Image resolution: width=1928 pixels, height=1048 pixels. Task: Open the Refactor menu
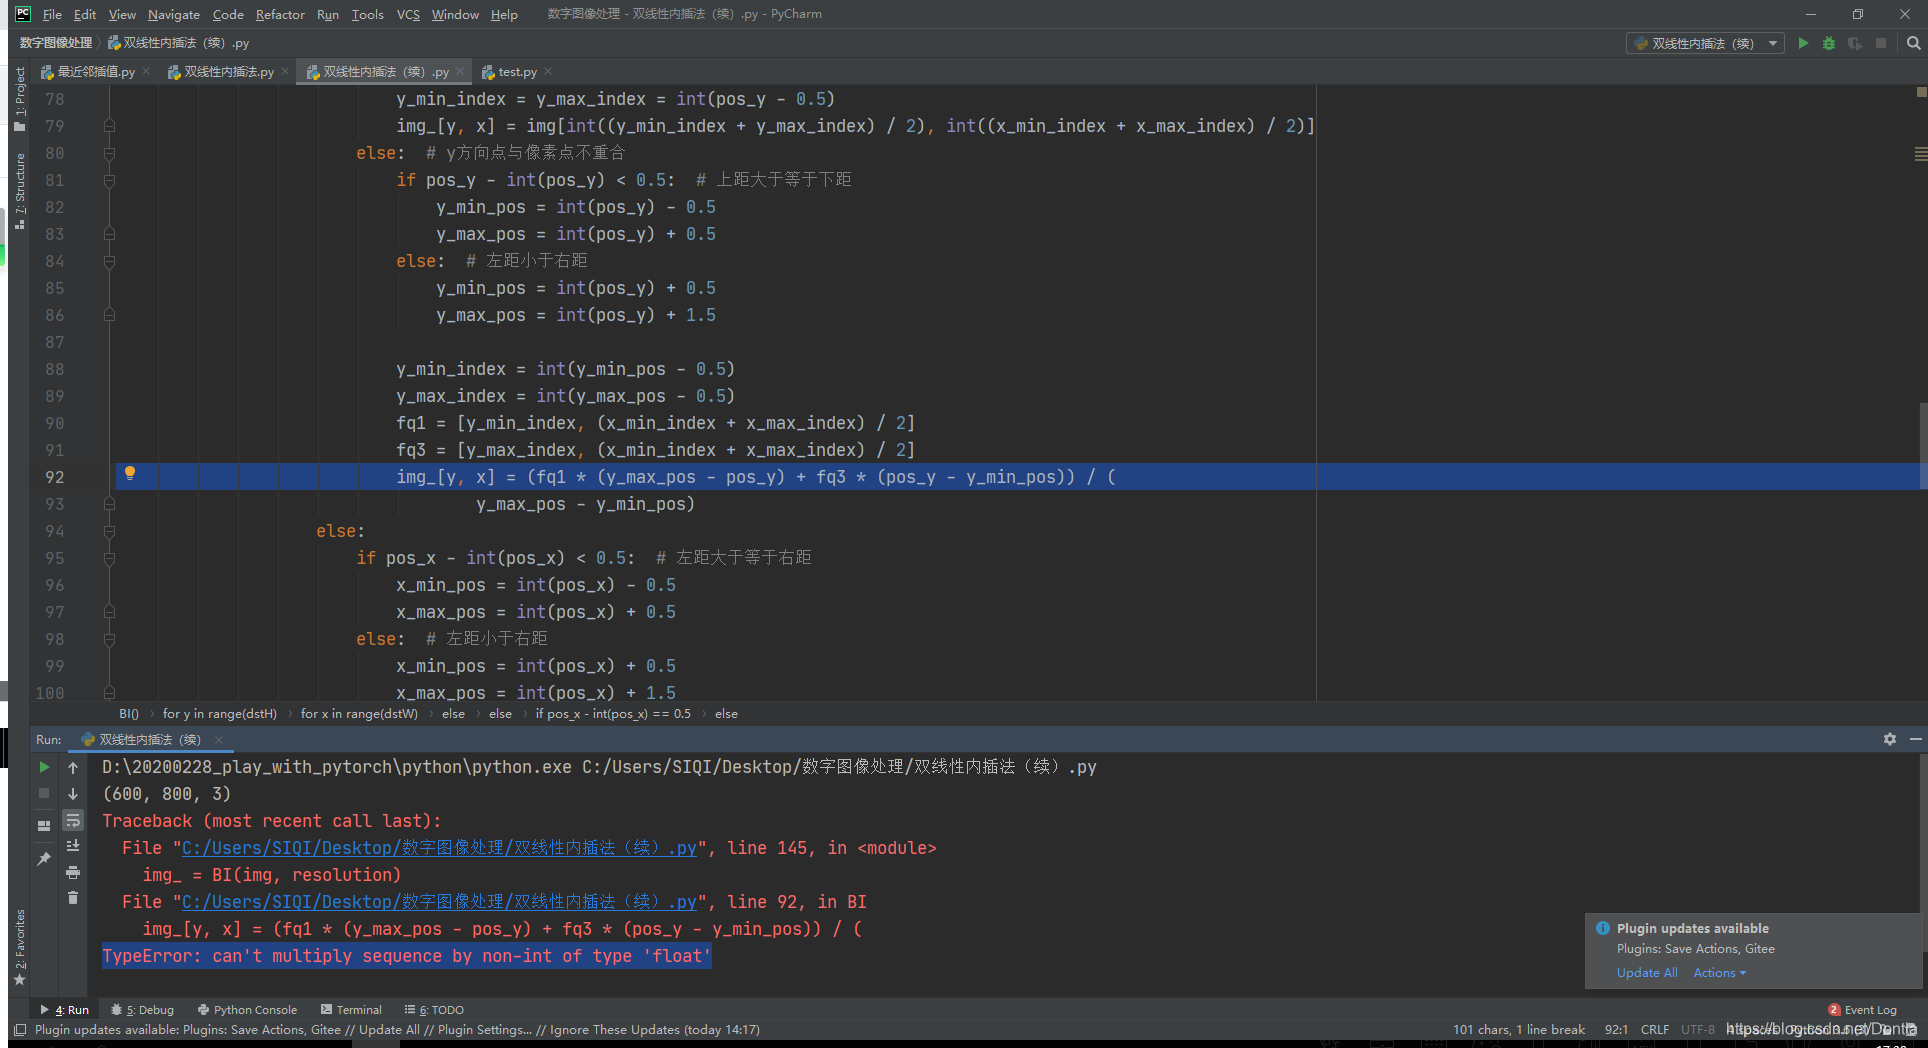[280, 14]
